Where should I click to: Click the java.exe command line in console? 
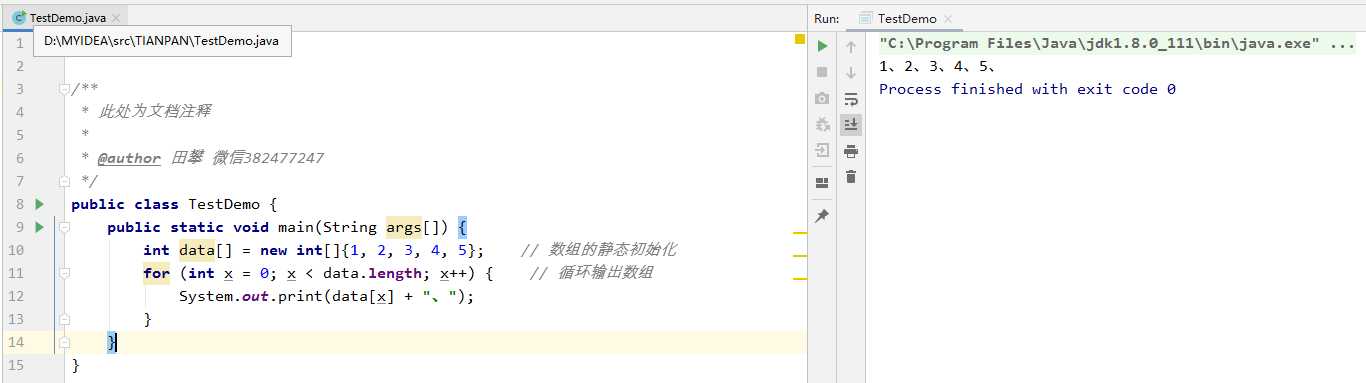[x=1117, y=44]
